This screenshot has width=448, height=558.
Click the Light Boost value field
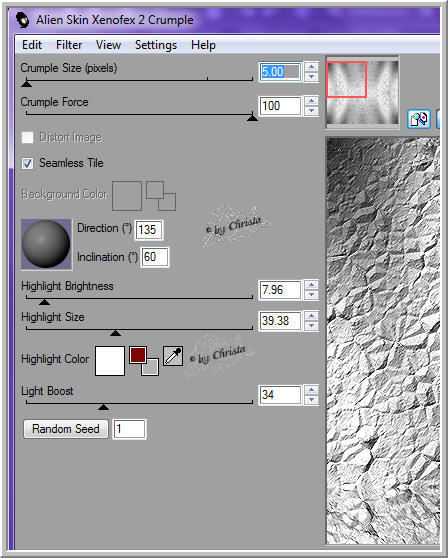(280, 395)
